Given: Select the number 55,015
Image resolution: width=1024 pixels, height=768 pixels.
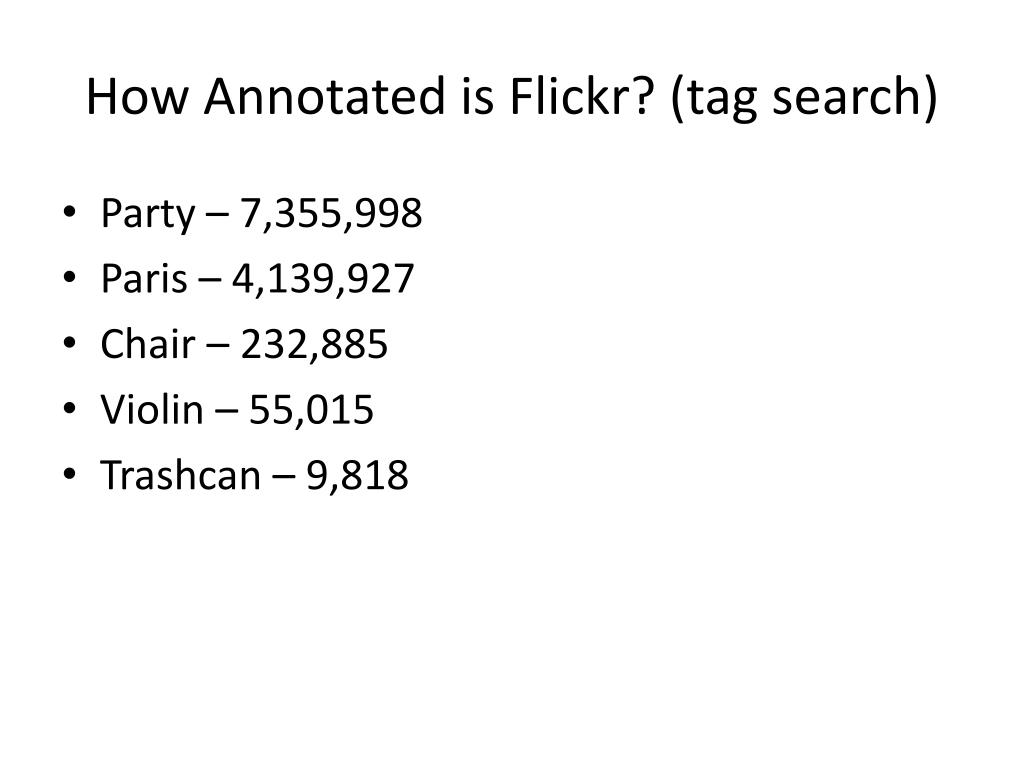Looking at the screenshot, I should click(x=312, y=410).
